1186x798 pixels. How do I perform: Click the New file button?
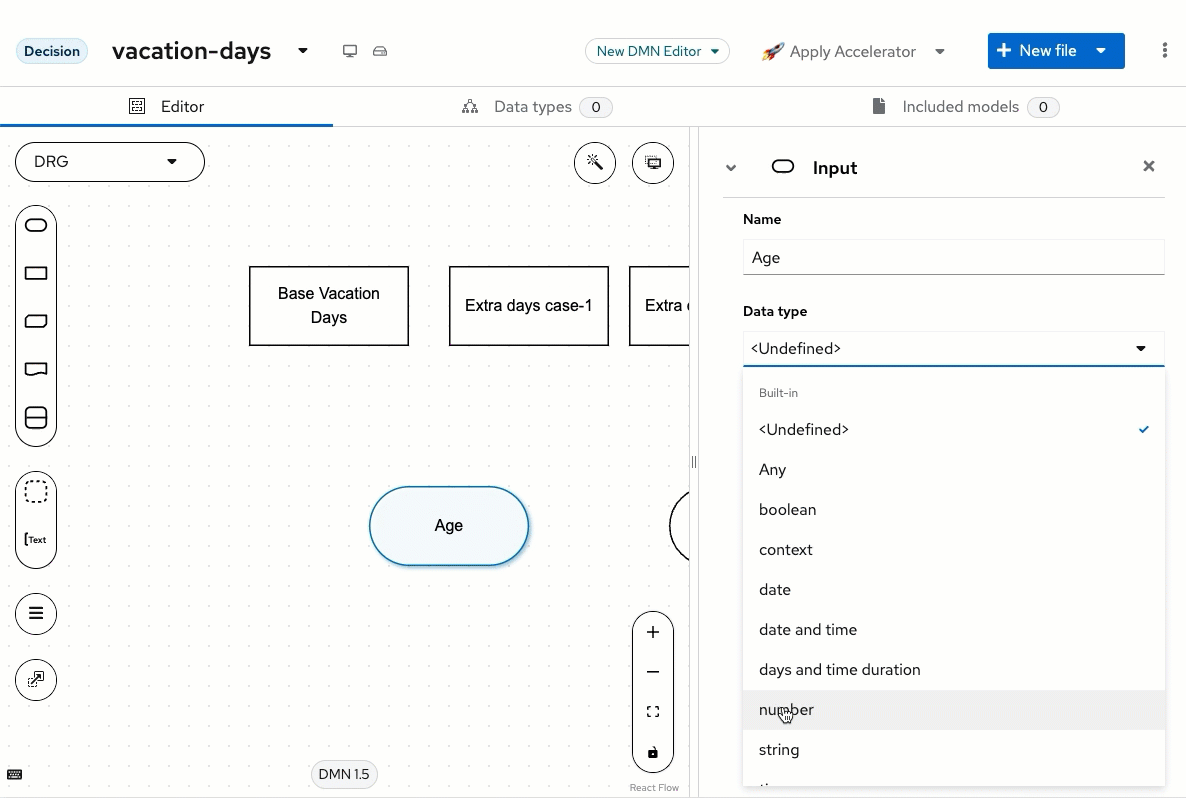coord(1037,51)
